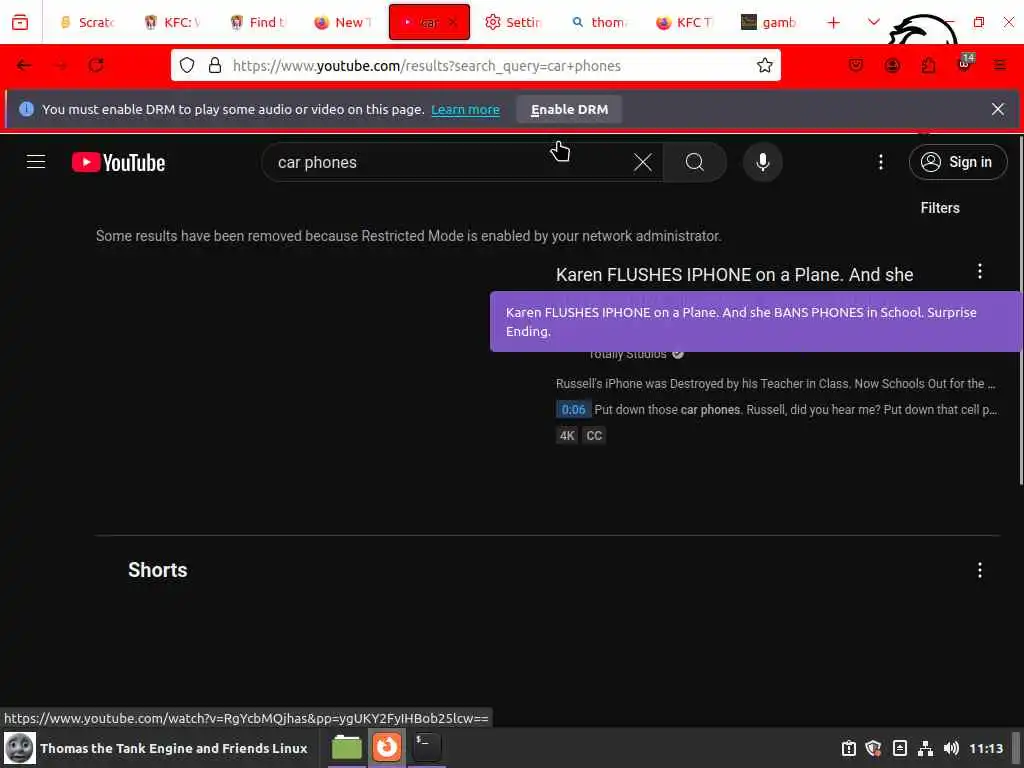The width and height of the screenshot is (1024, 768).
Task: Open the extension with 14 badge
Action: pos(965,64)
